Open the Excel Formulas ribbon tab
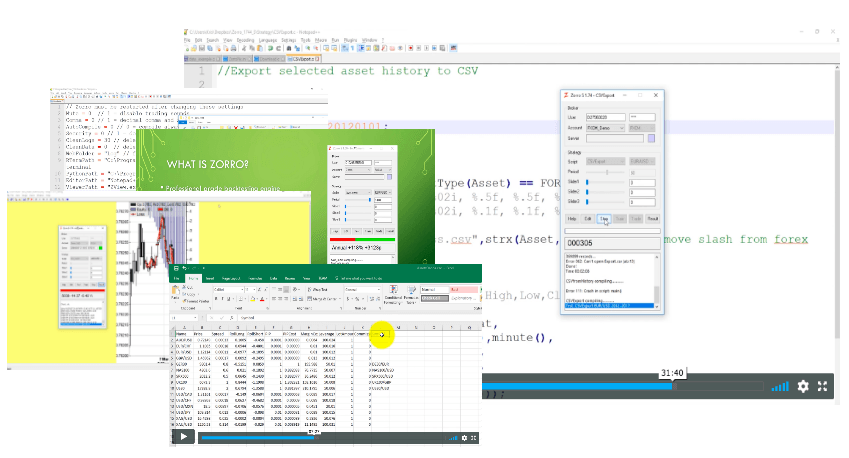The width and height of the screenshot is (849, 458). (255, 278)
